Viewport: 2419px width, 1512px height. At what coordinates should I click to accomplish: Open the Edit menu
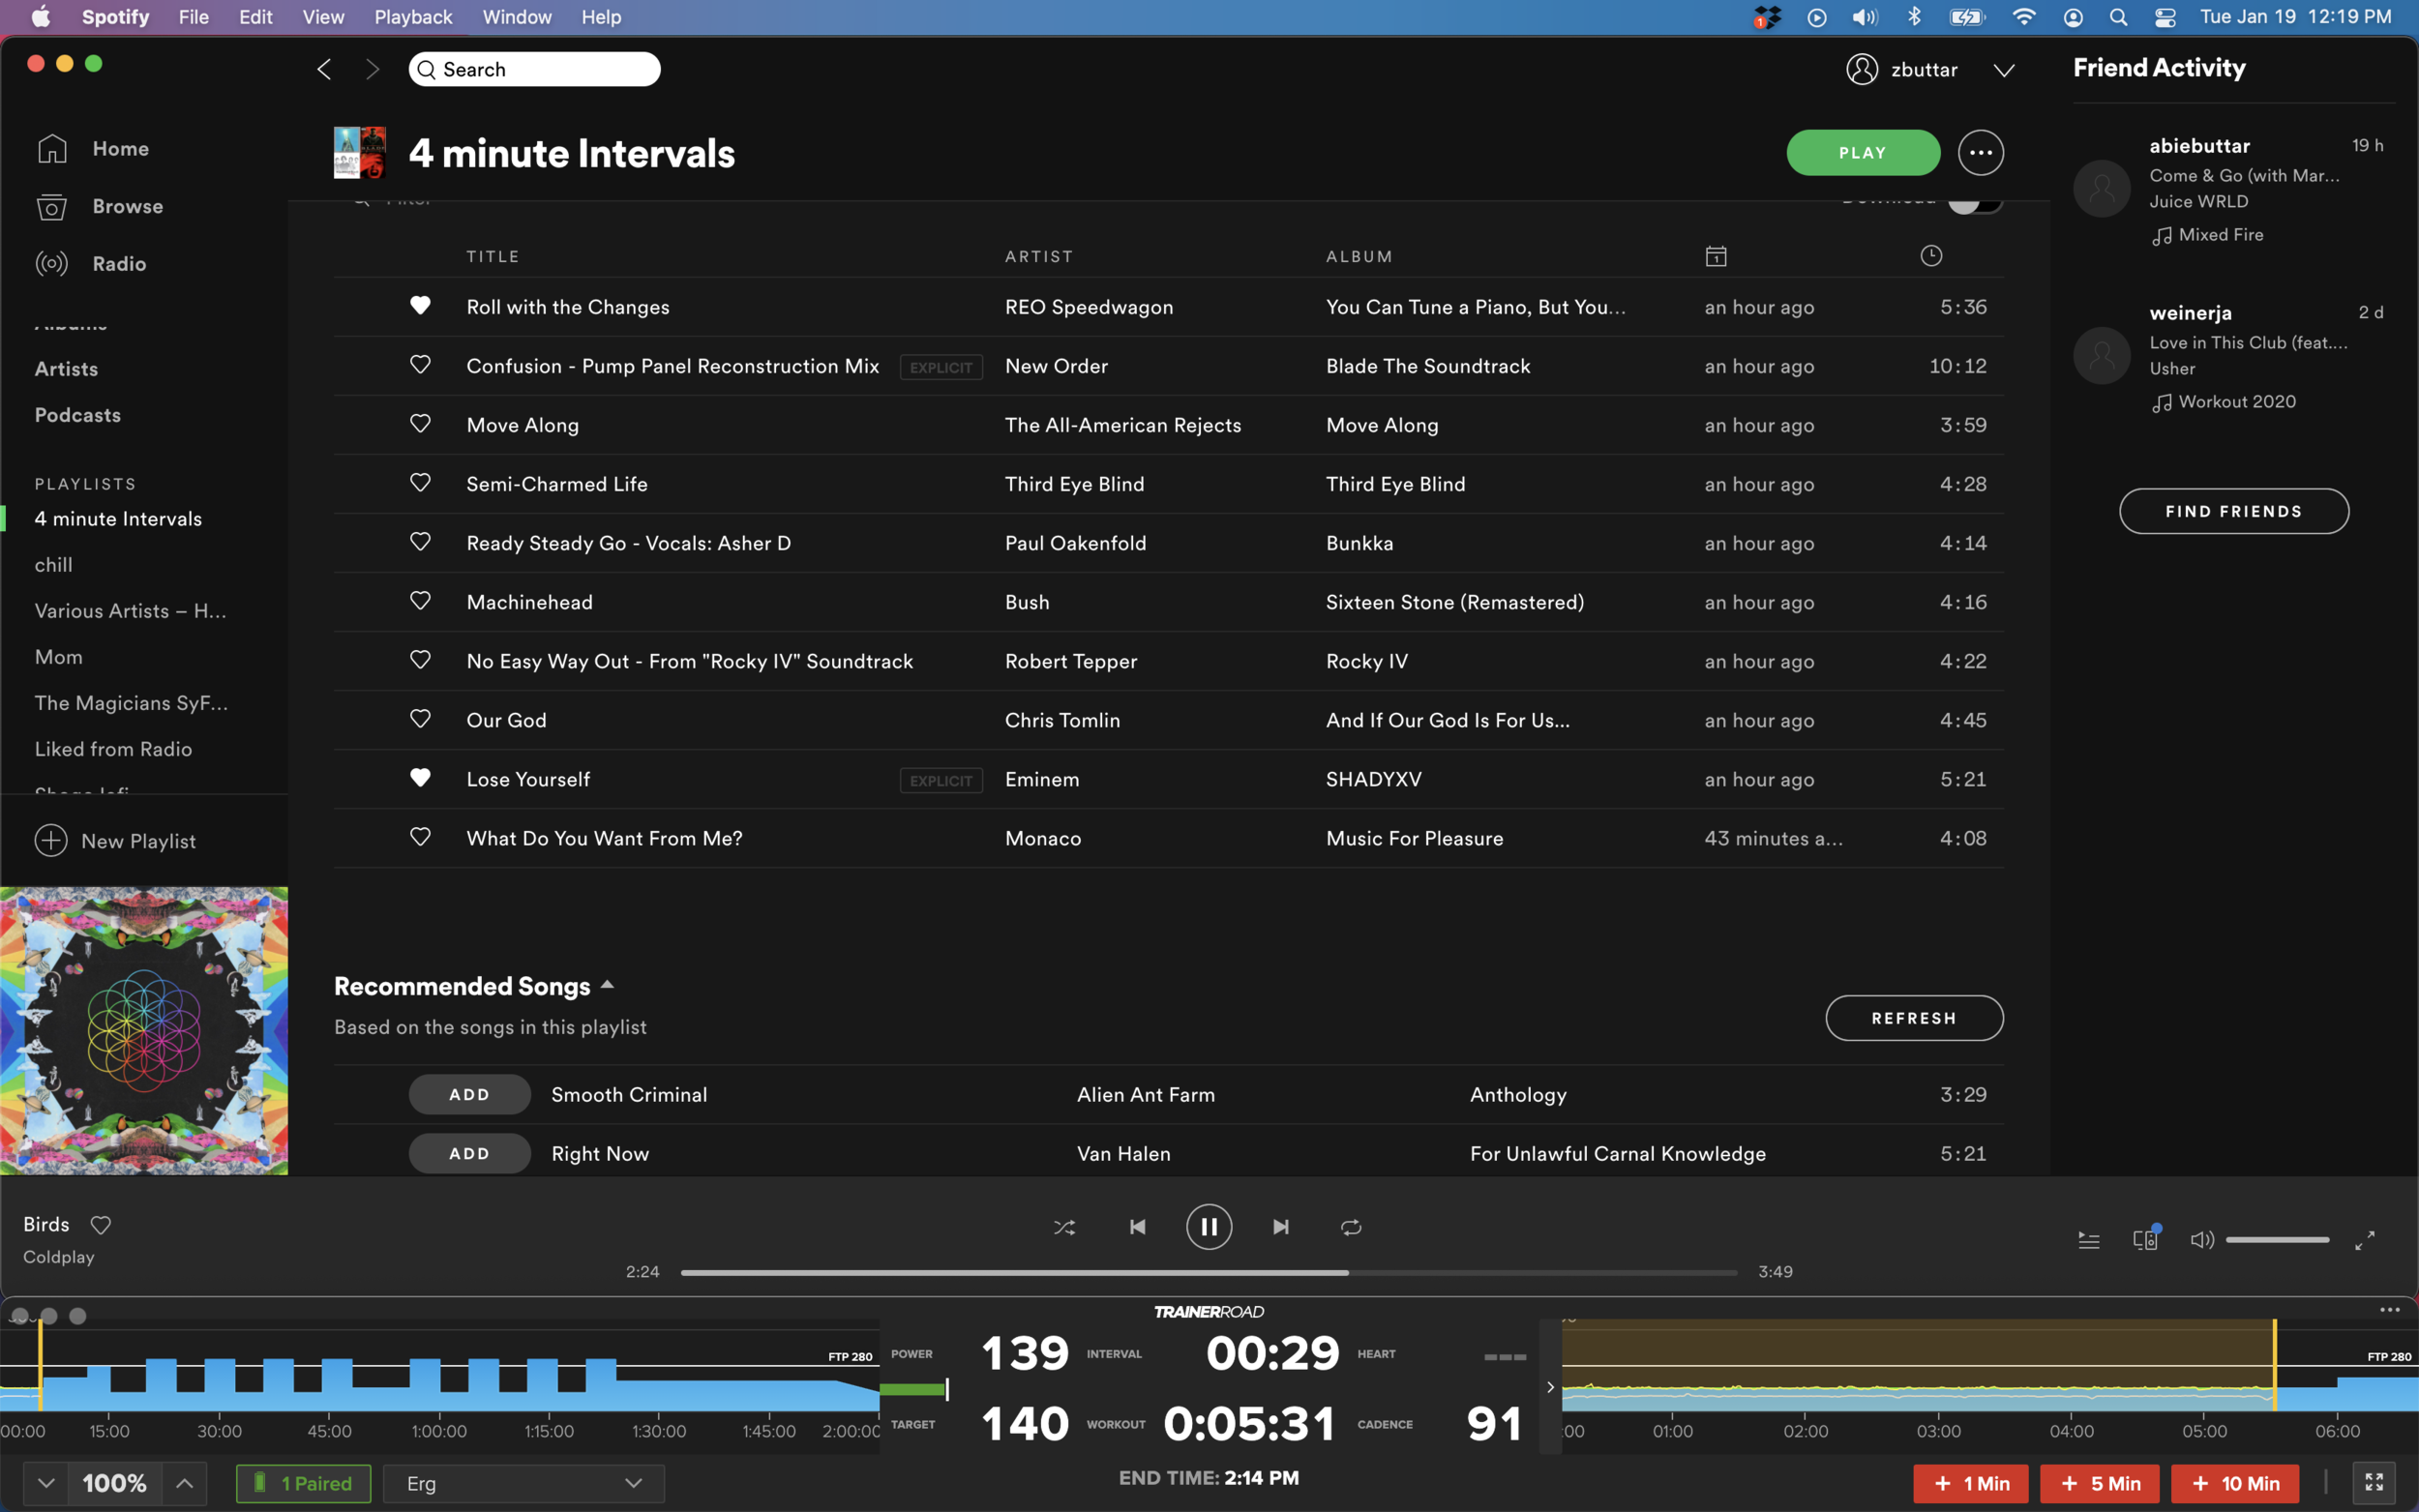click(256, 17)
